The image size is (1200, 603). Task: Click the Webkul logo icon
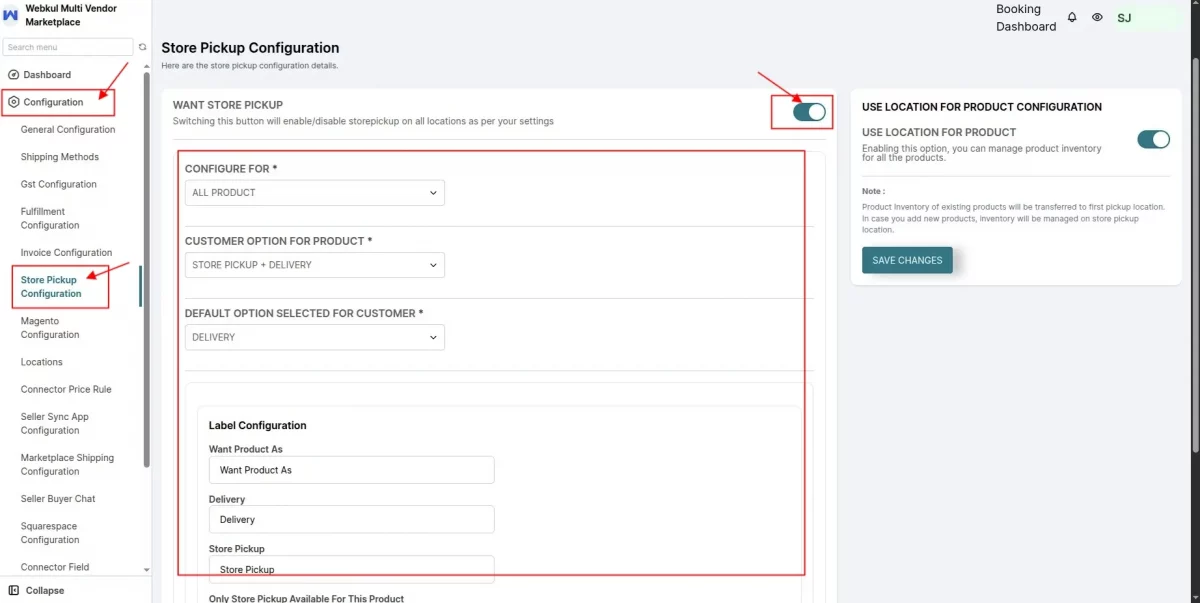tap(11, 15)
